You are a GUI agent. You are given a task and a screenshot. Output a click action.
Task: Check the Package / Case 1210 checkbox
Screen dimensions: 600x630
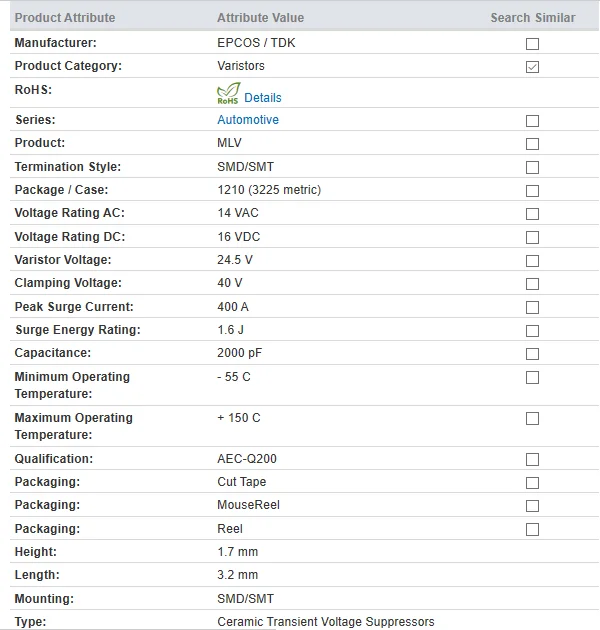click(532, 190)
